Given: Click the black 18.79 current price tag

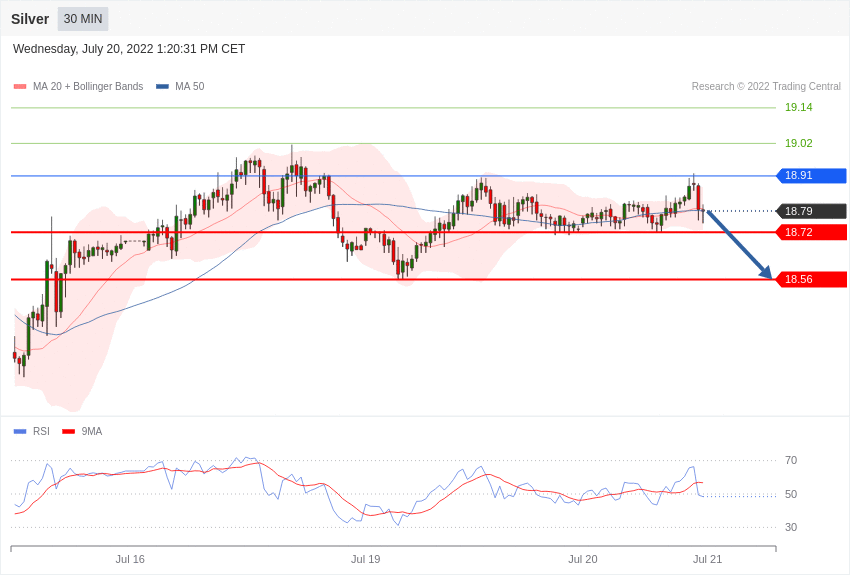Looking at the screenshot, I should (x=812, y=211).
